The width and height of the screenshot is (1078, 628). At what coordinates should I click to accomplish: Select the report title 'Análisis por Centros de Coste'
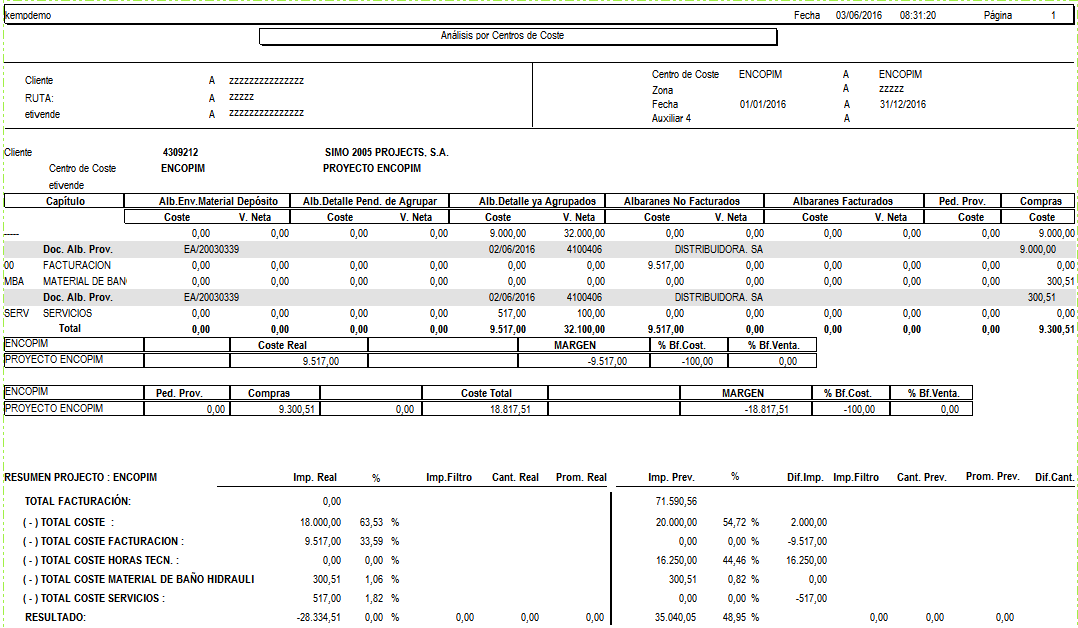tap(502, 35)
